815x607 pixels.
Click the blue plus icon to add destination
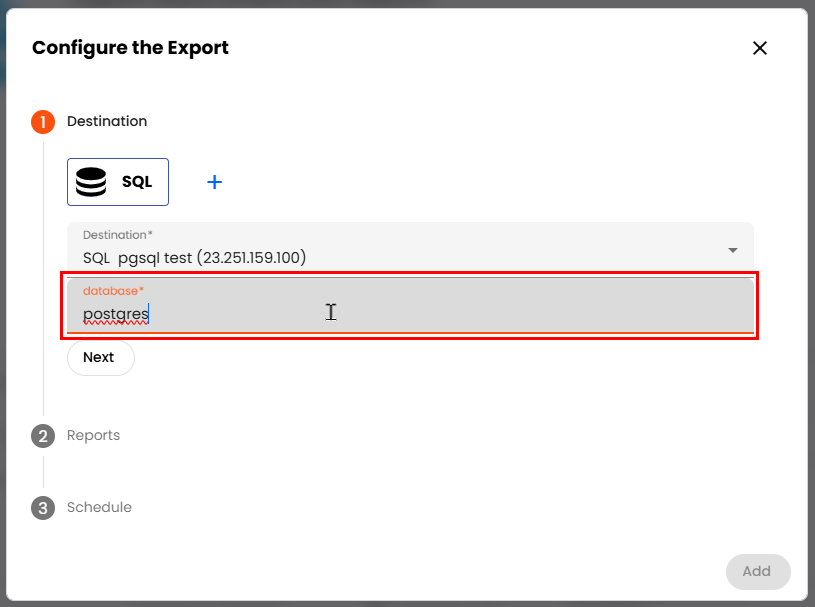click(214, 182)
